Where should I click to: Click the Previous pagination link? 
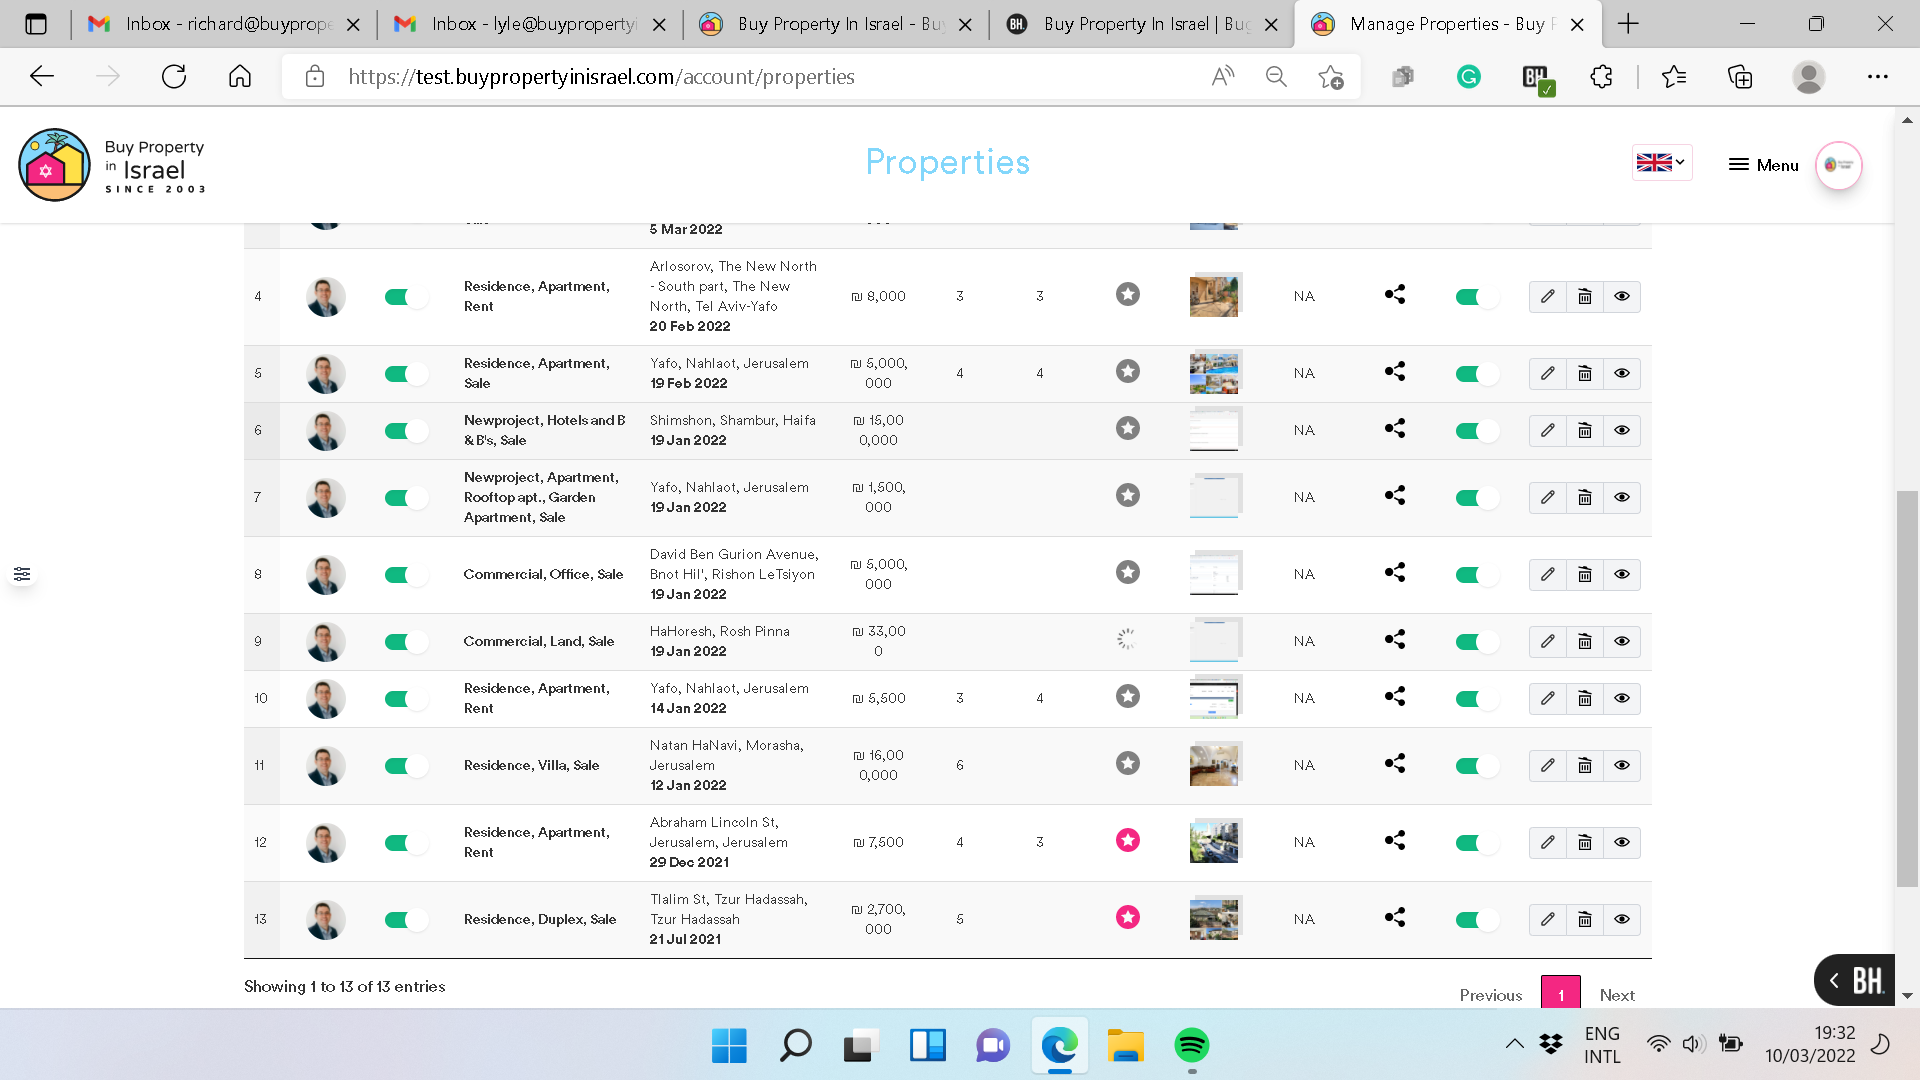coord(1490,995)
